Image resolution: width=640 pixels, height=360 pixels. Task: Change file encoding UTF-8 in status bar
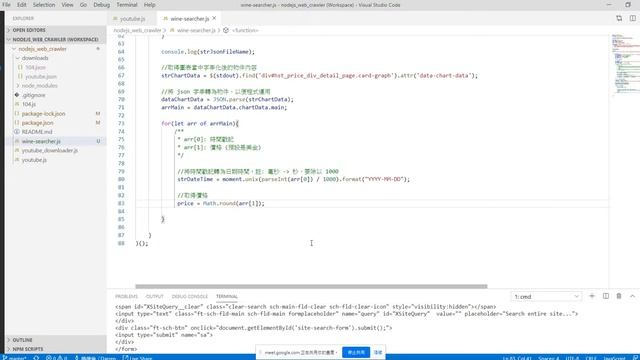coord(572,358)
